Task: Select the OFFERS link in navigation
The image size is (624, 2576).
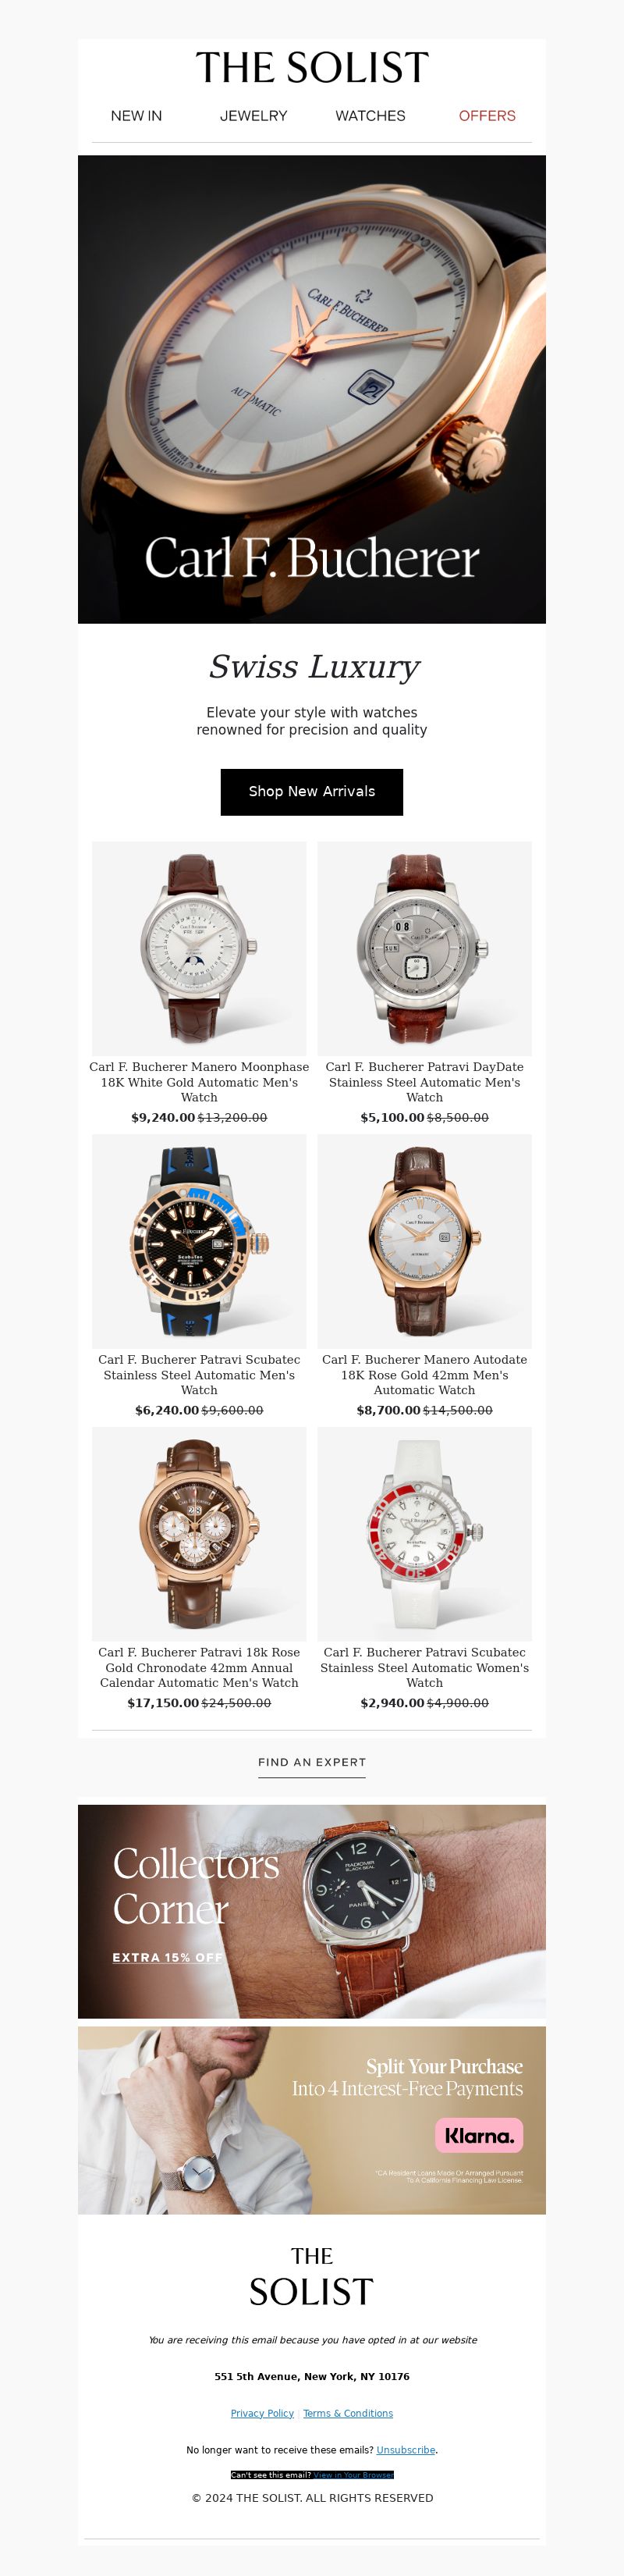Action: click(x=487, y=116)
